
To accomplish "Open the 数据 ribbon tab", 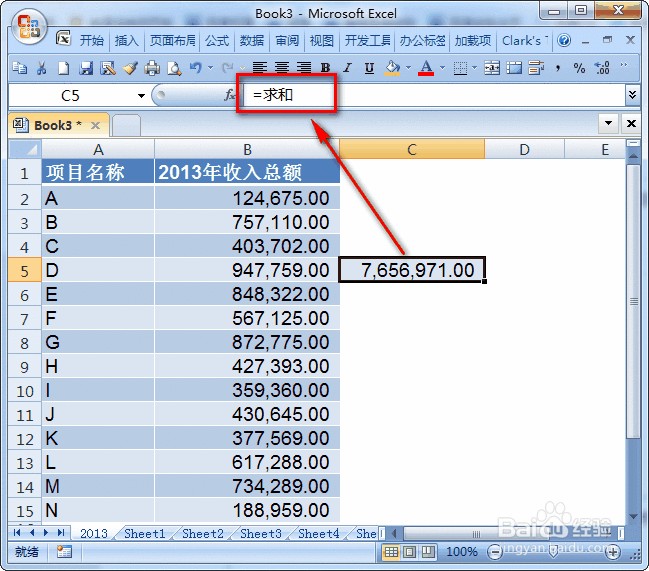I will point(252,41).
